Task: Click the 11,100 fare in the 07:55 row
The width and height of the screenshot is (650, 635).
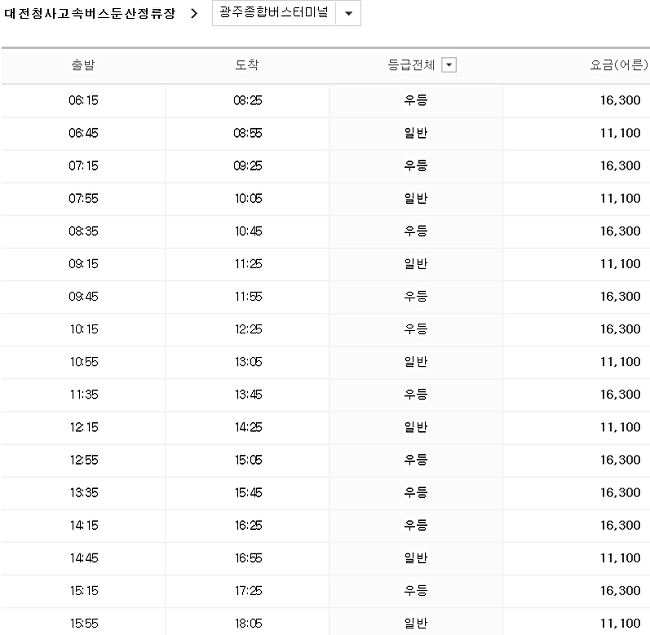Action: (x=621, y=199)
